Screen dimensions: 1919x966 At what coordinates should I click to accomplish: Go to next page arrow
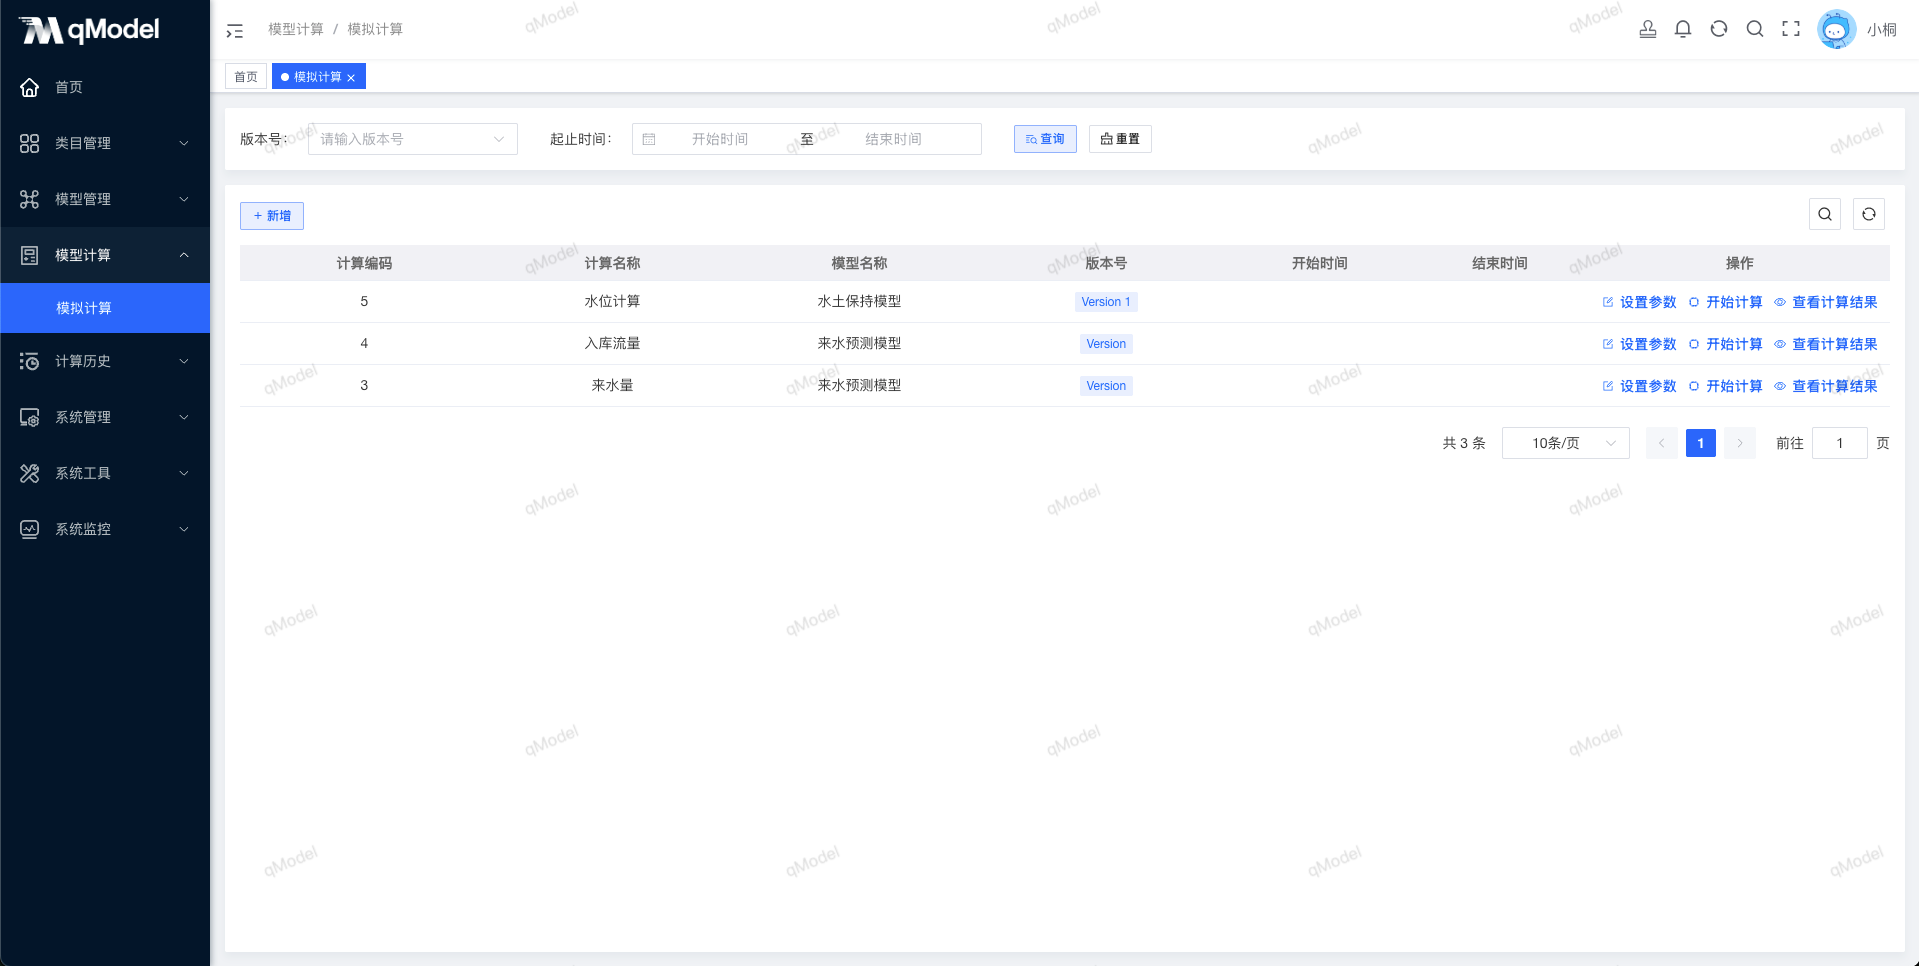click(1740, 443)
